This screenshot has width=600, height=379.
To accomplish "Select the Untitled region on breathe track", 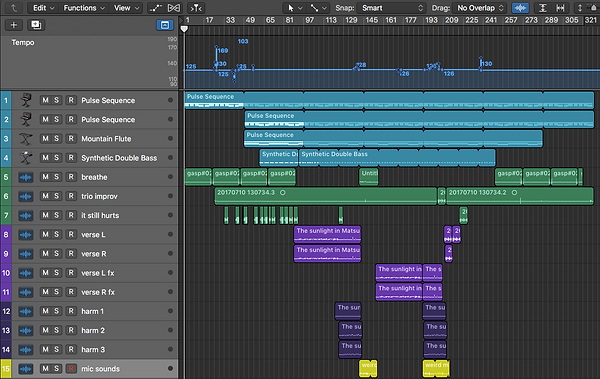I will point(368,177).
